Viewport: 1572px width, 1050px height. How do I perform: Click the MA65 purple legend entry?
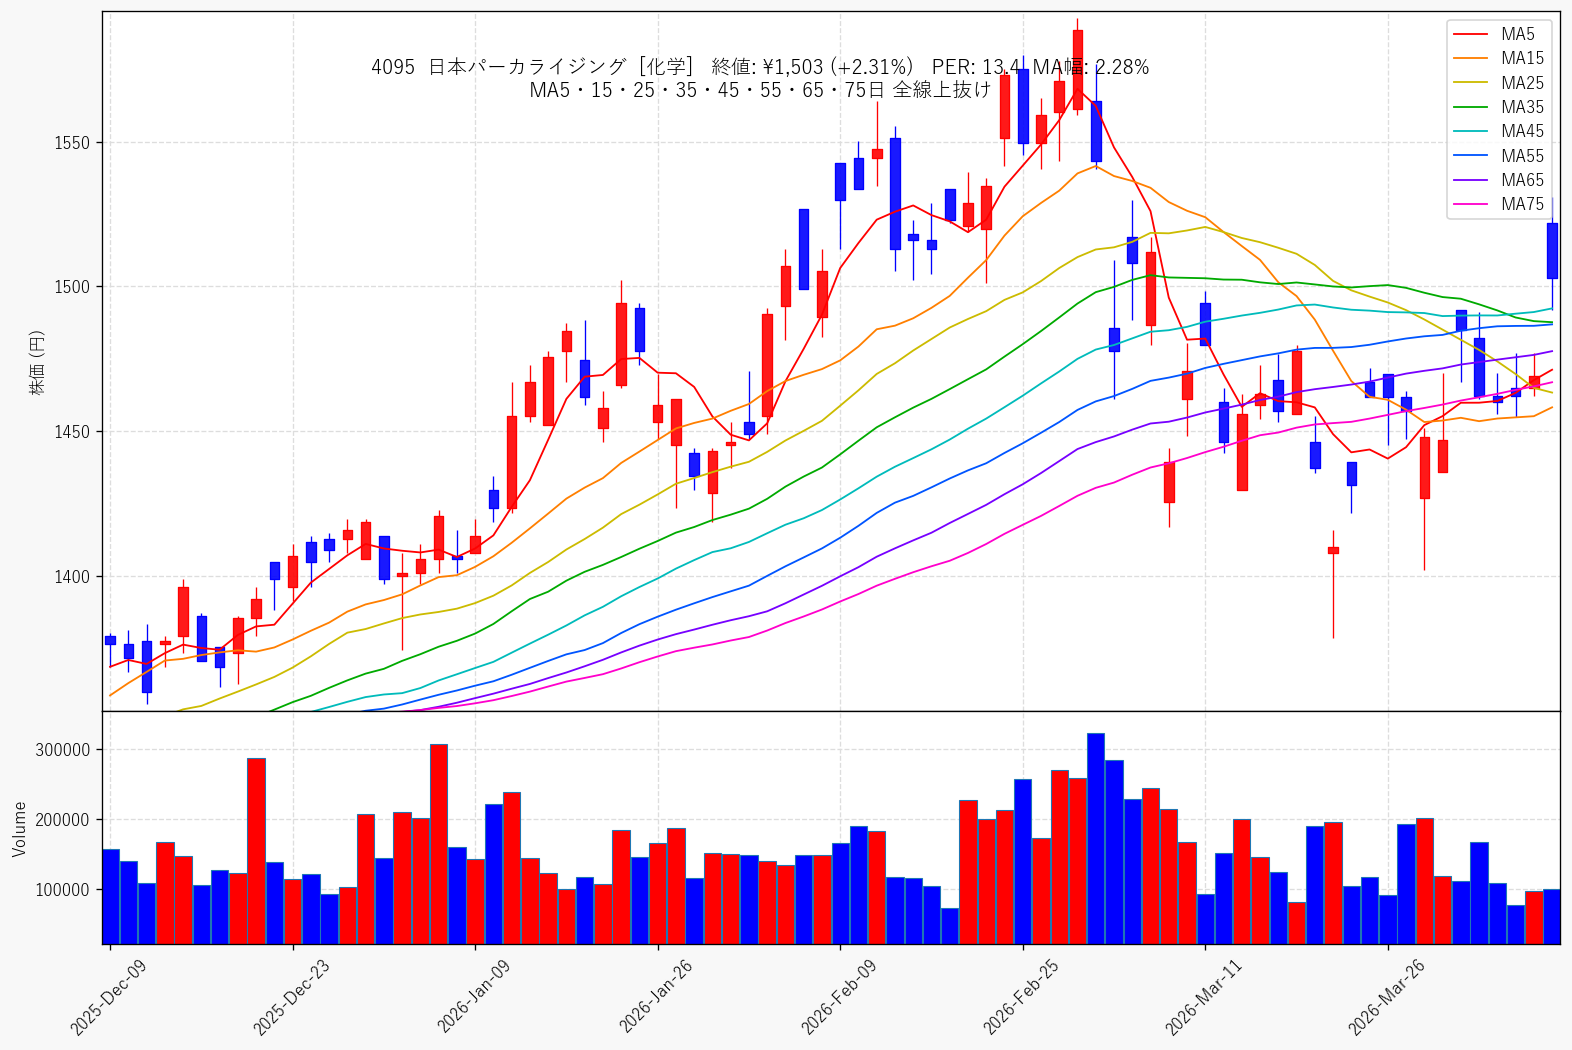pos(1499,180)
